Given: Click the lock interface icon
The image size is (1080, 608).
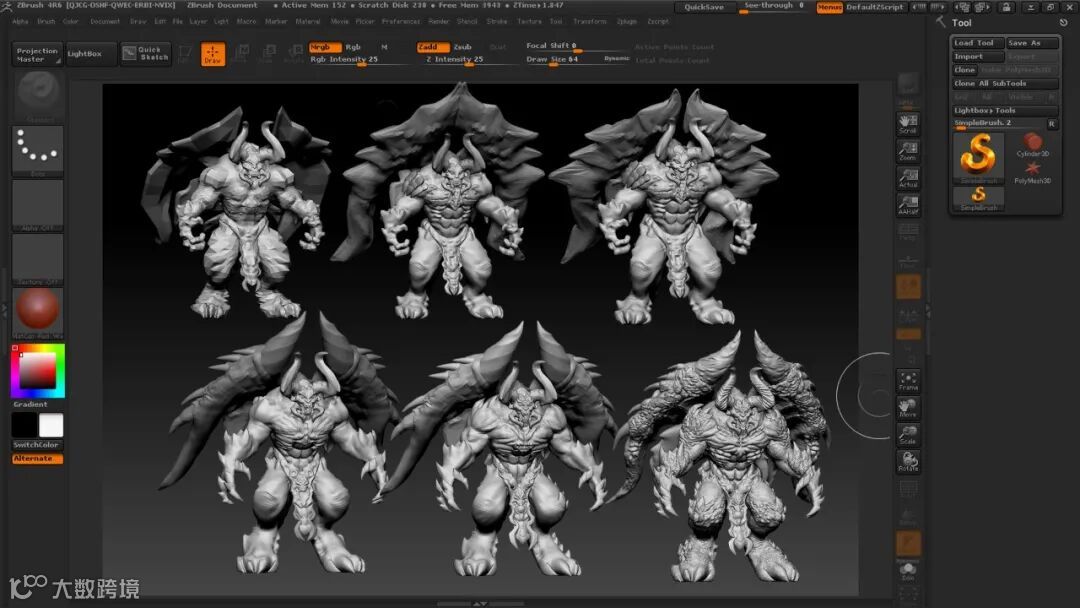Looking at the screenshot, I should pos(1006,7).
